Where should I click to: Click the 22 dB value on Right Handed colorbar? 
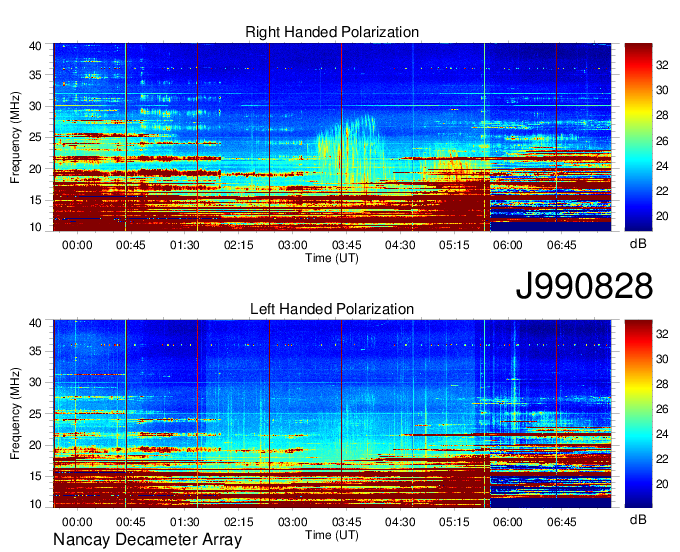662,191
